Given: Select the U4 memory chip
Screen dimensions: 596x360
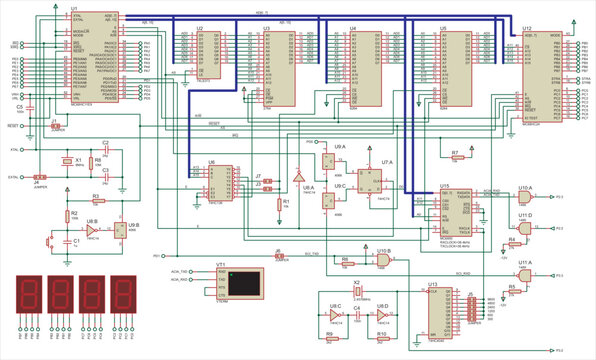Looking at the screenshot, I should [x=366, y=68].
